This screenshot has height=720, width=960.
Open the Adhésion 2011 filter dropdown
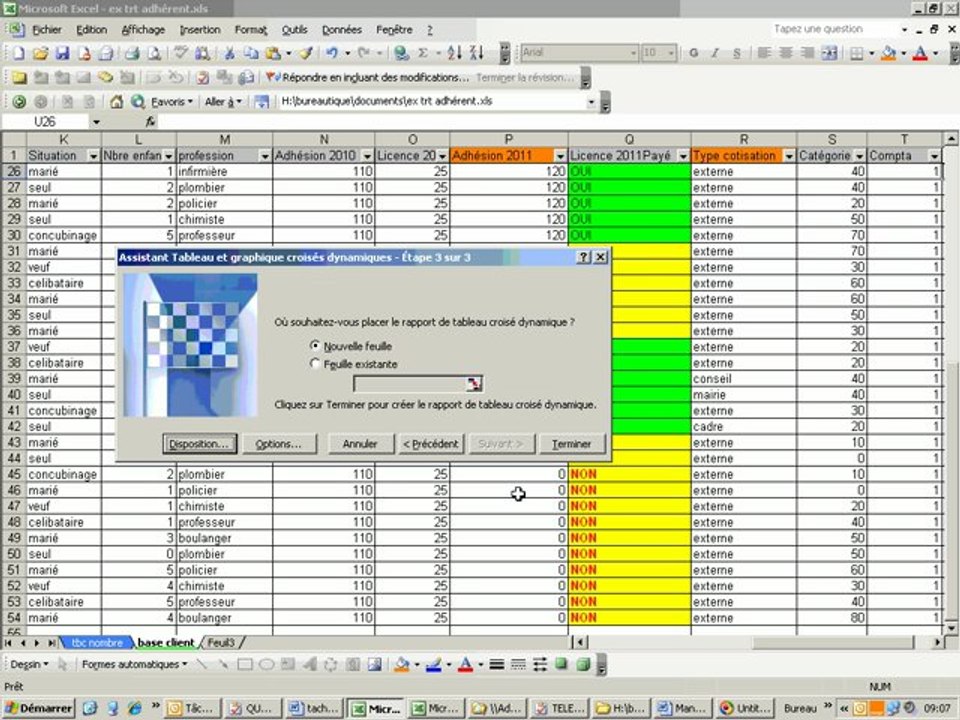point(560,156)
